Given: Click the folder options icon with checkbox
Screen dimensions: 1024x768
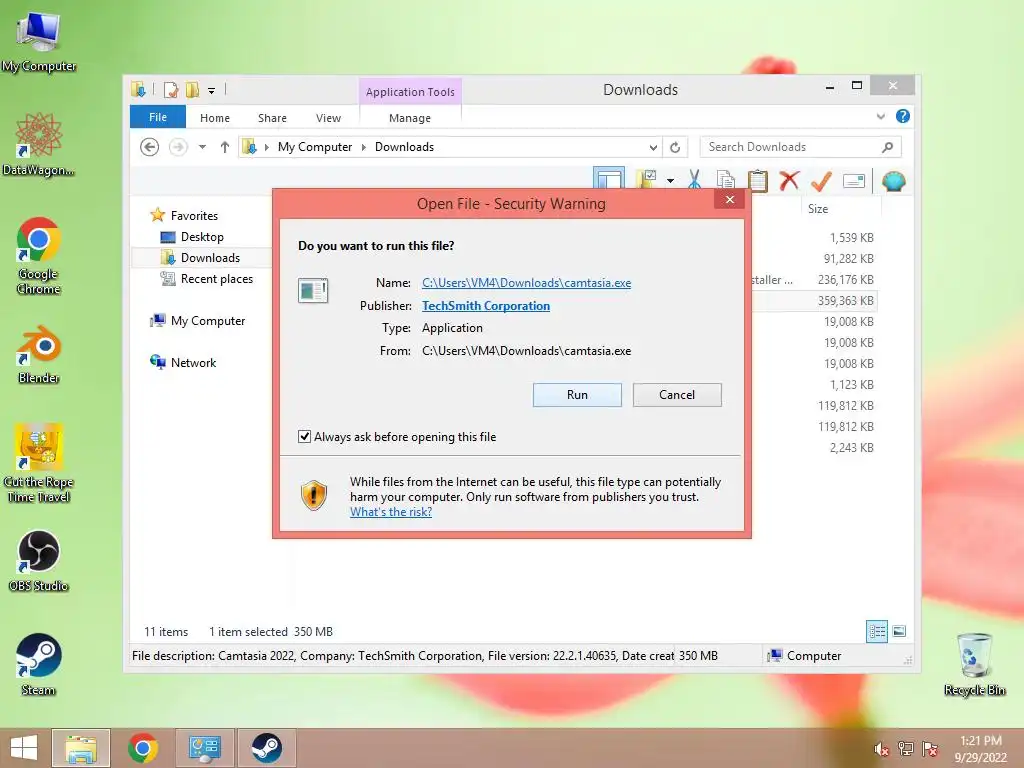Looking at the screenshot, I should click(x=646, y=180).
